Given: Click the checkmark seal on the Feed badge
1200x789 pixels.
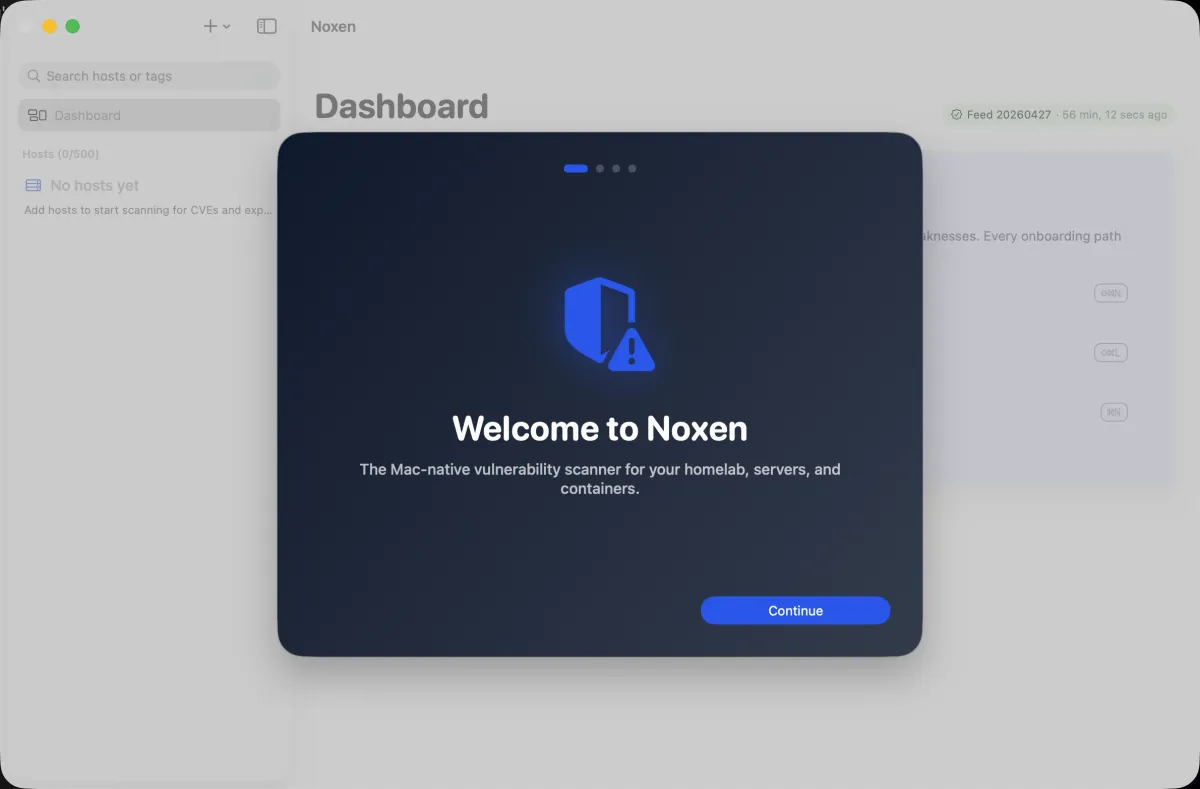Looking at the screenshot, I should 956,114.
